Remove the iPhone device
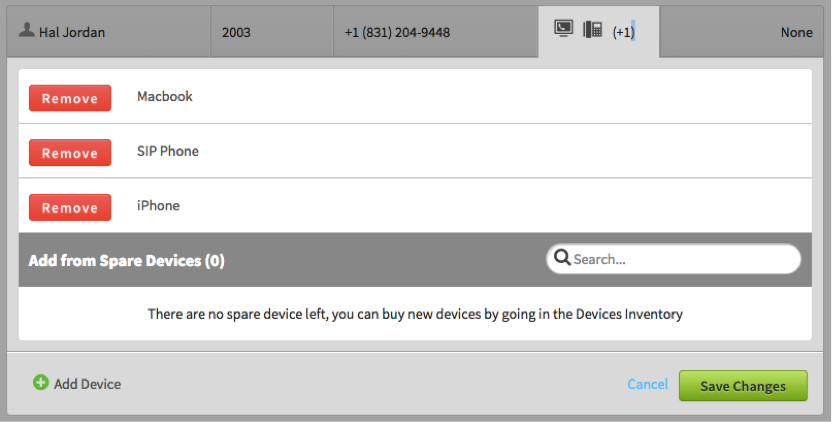 pos(70,208)
